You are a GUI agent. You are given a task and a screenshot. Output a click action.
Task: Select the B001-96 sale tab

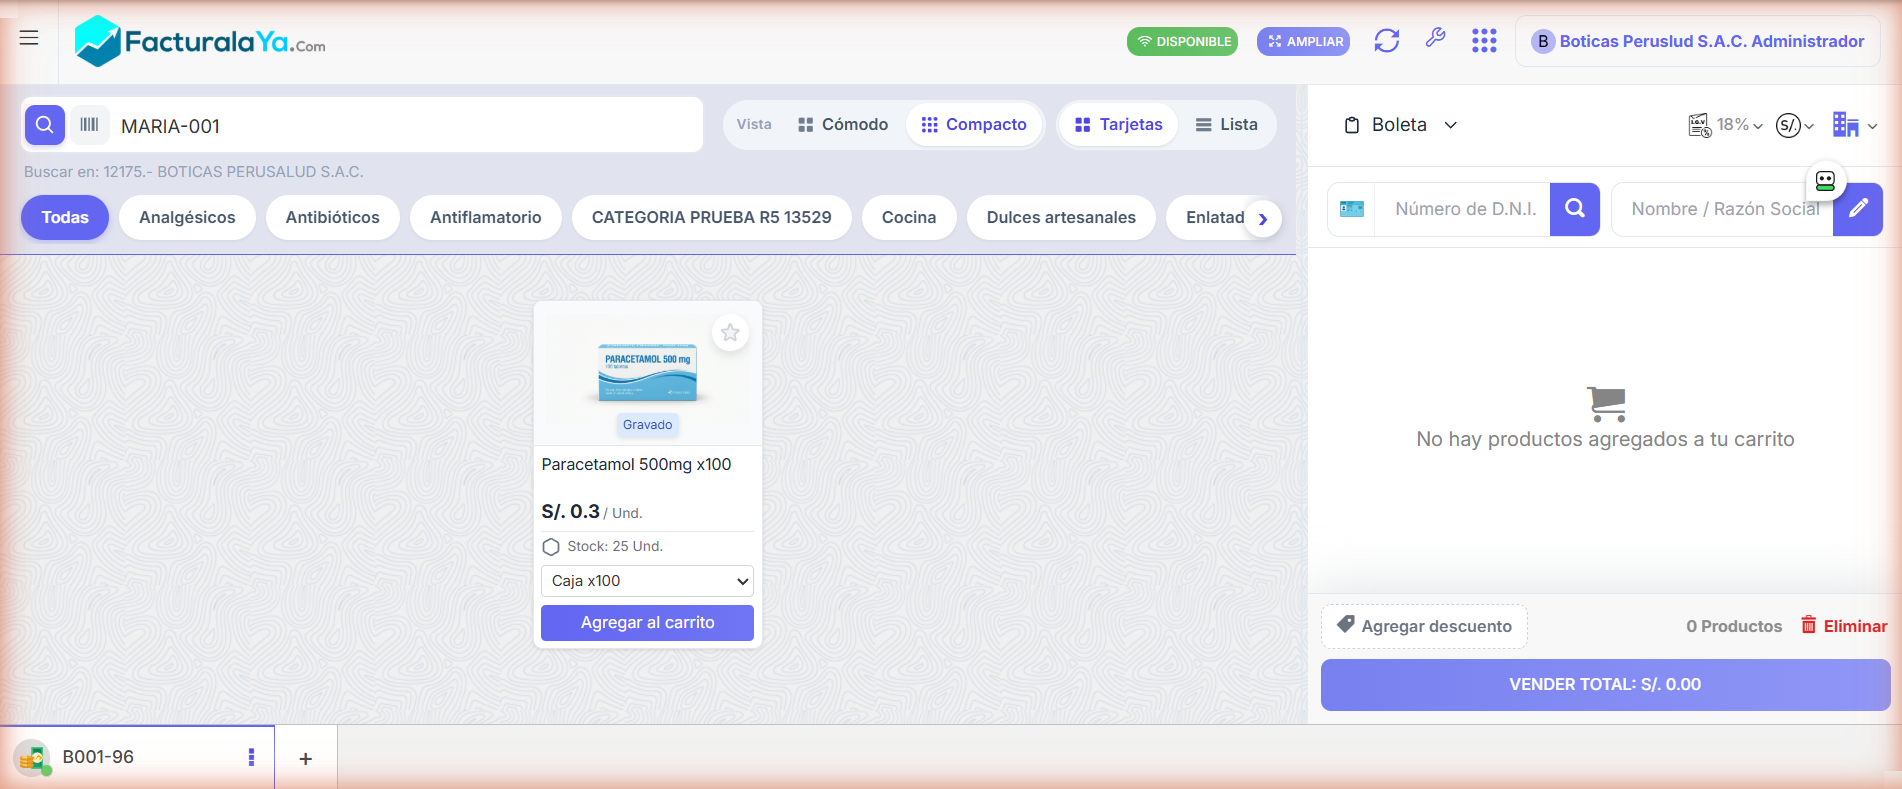coord(137,757)
